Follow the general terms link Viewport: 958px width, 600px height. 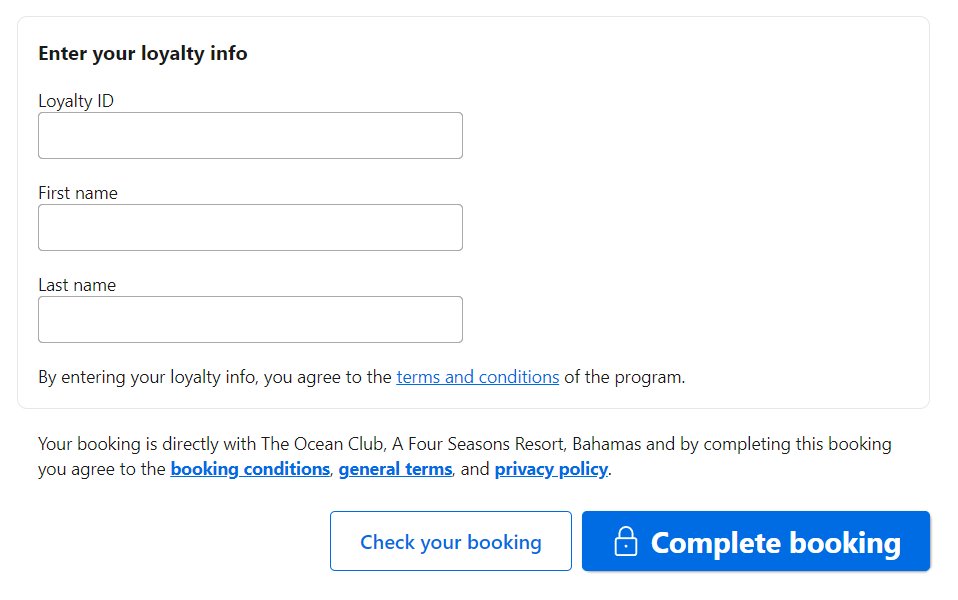coord(395,469)
